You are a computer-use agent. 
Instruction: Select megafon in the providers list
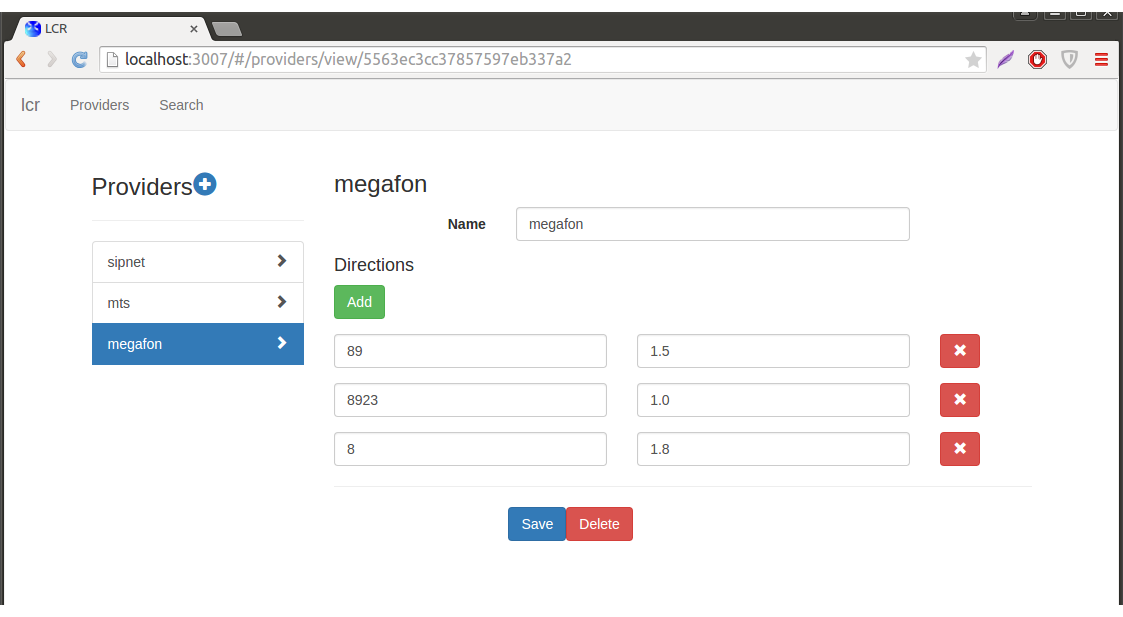tap(198, 344)
